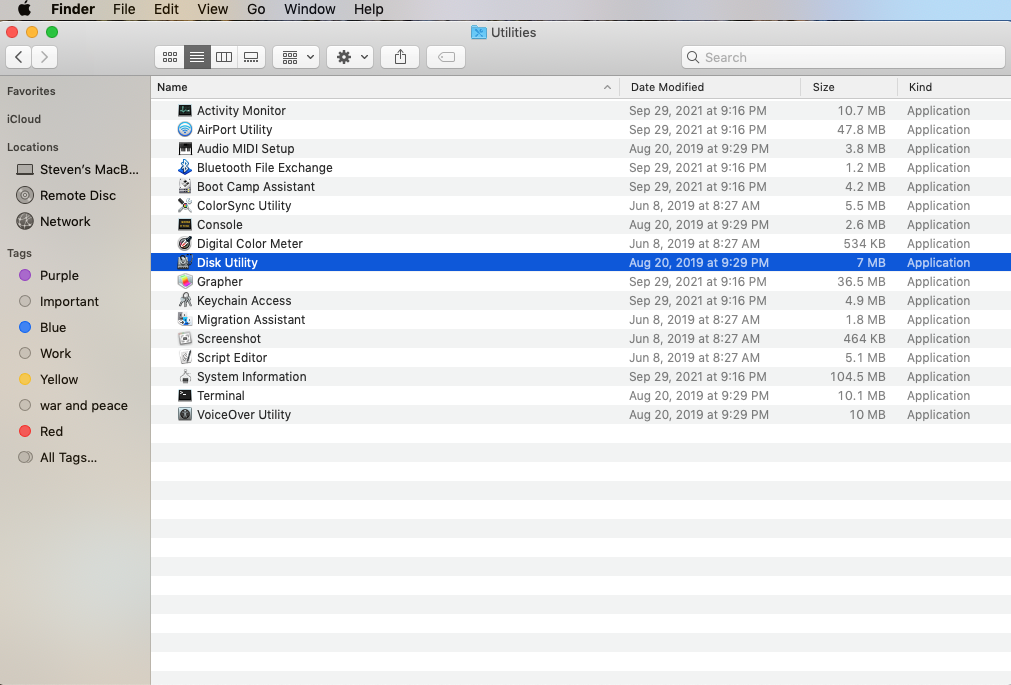This screenshot has height=685, width=1011.
Task: Go back with the left arrow button
Action: point(19,57)
